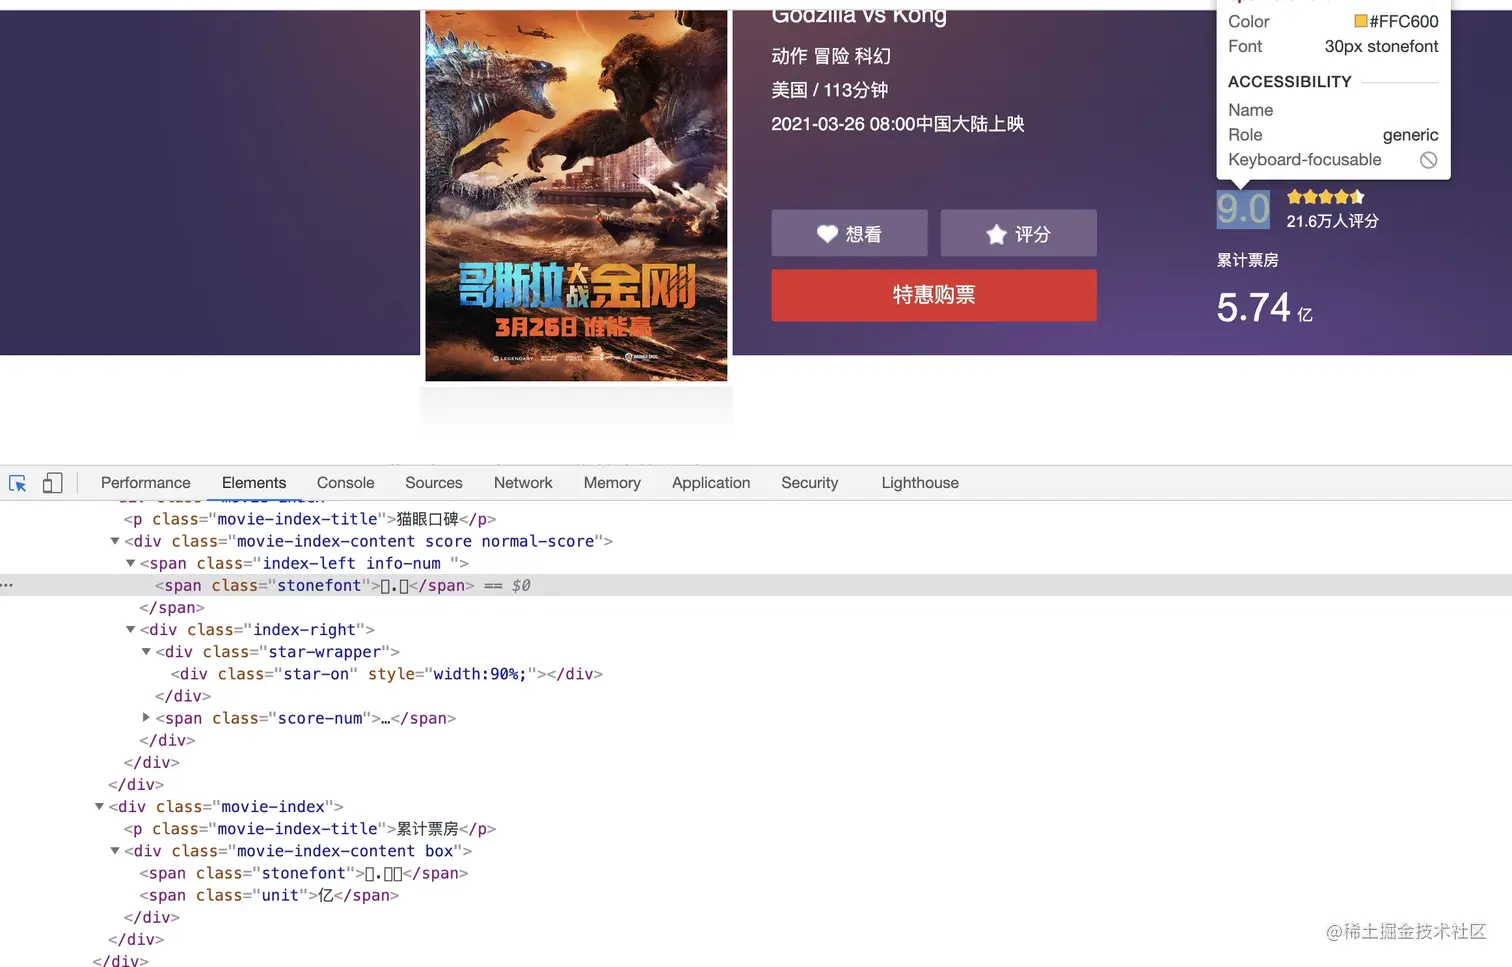Viewport: 1512px width, 967px height.
Task: Open the Console tab
Action: pyautogui.click(x=345, y=483)
